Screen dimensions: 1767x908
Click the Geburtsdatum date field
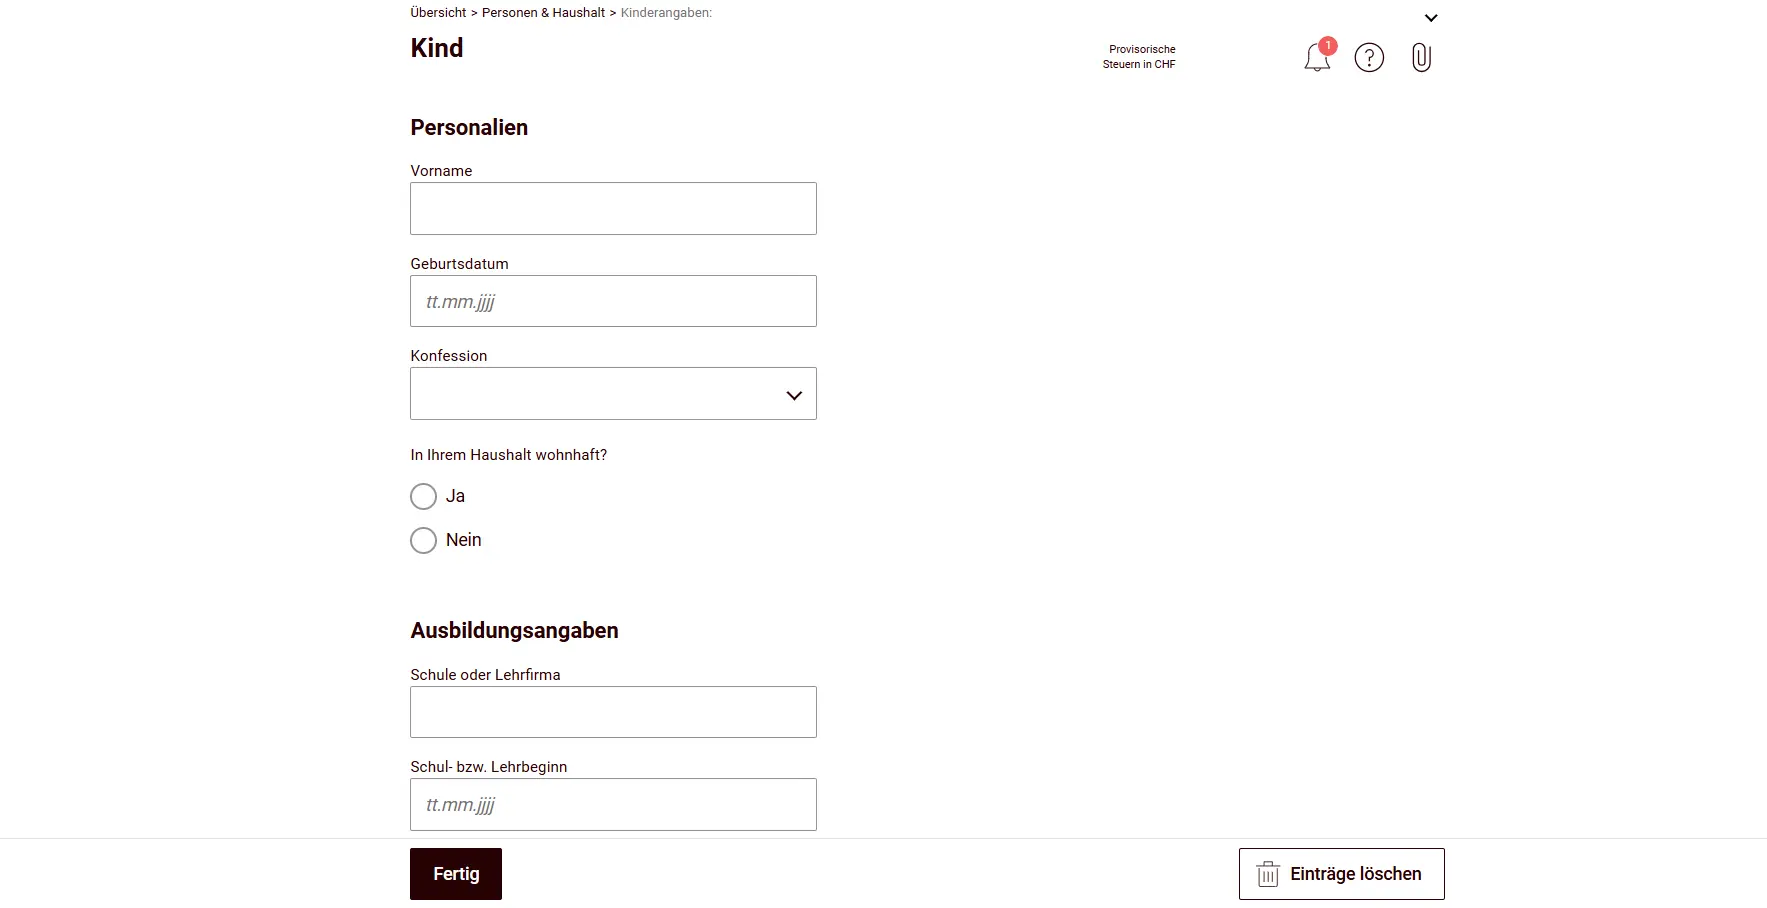pos(613,301)
